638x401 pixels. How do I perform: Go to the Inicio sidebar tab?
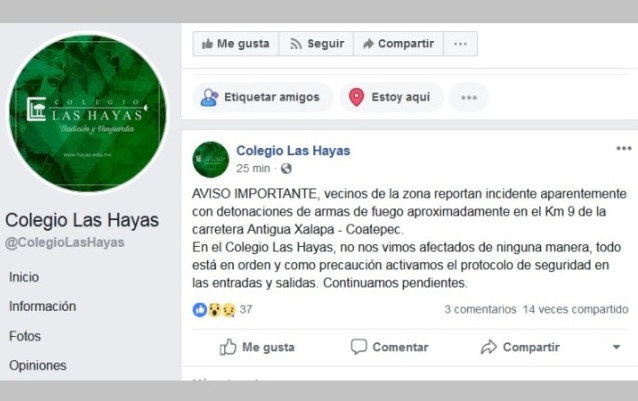[x=24, y=277]
